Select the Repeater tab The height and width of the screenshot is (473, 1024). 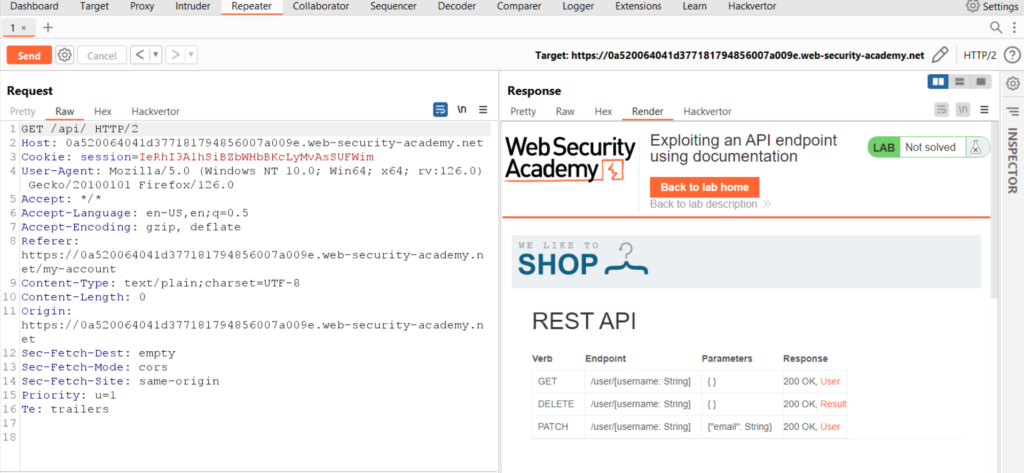click(x=251, y=7)
